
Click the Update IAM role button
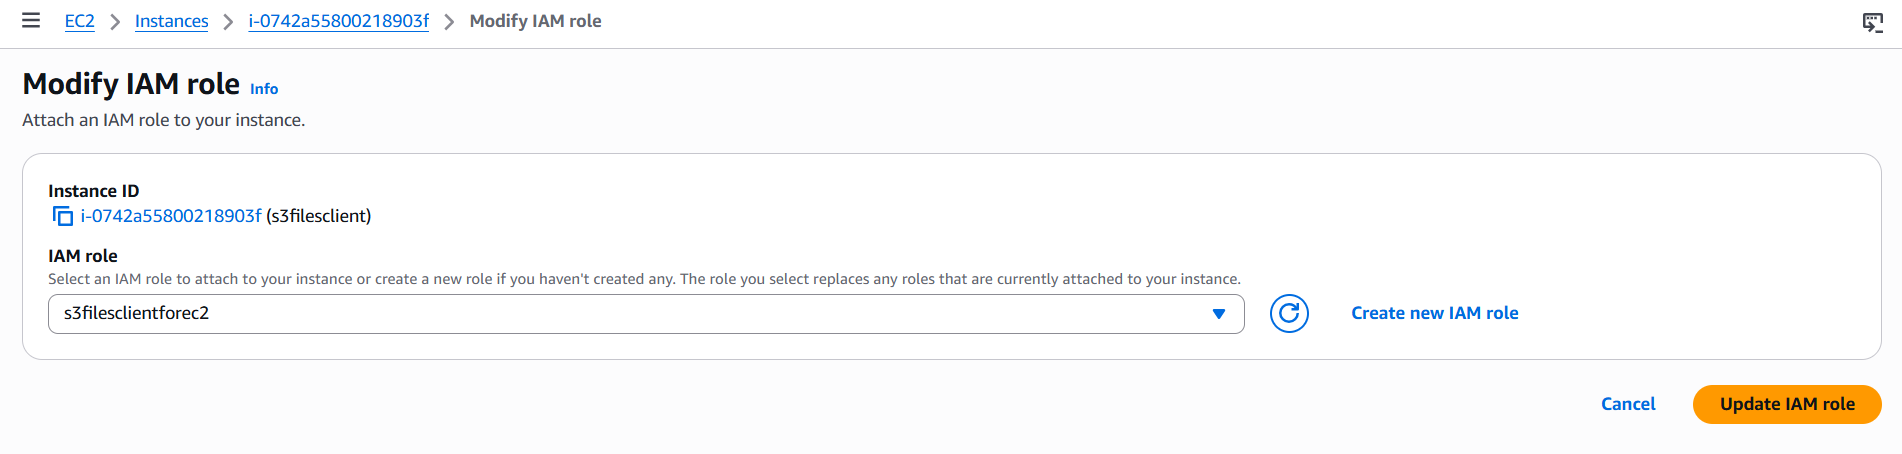[1786, 404]
